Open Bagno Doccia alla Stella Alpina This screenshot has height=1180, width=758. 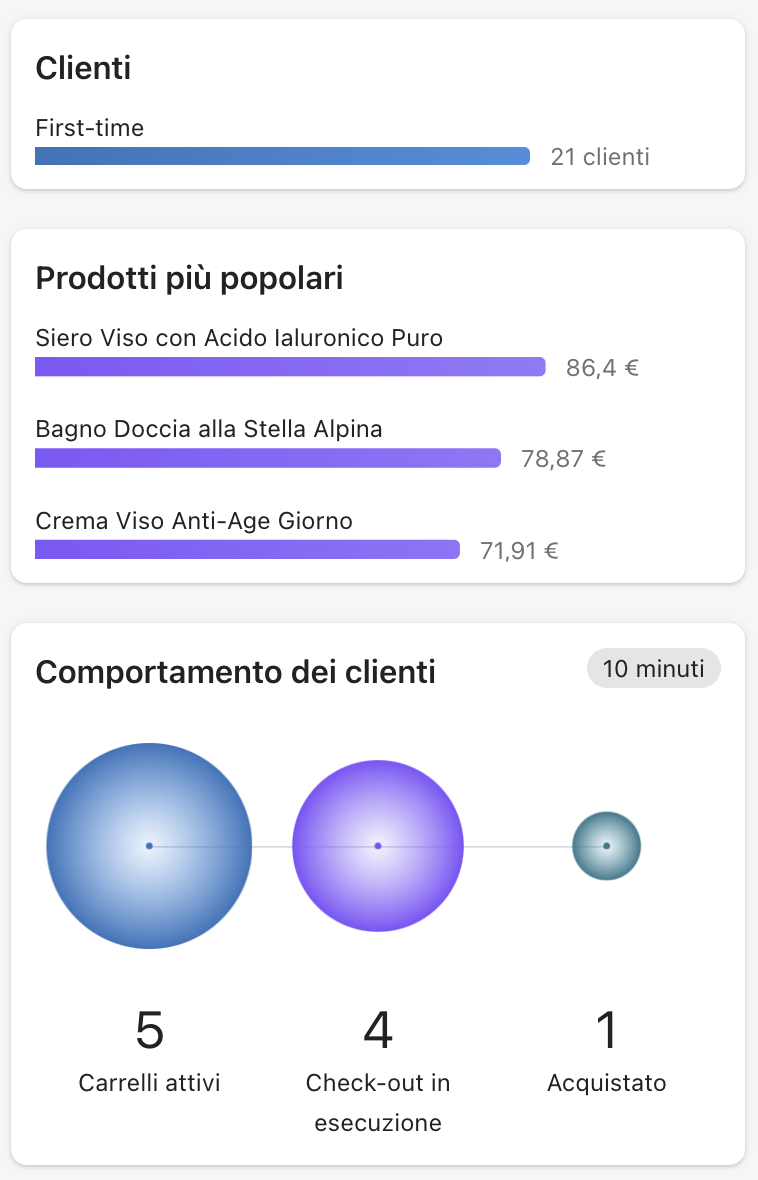point(209,429)
